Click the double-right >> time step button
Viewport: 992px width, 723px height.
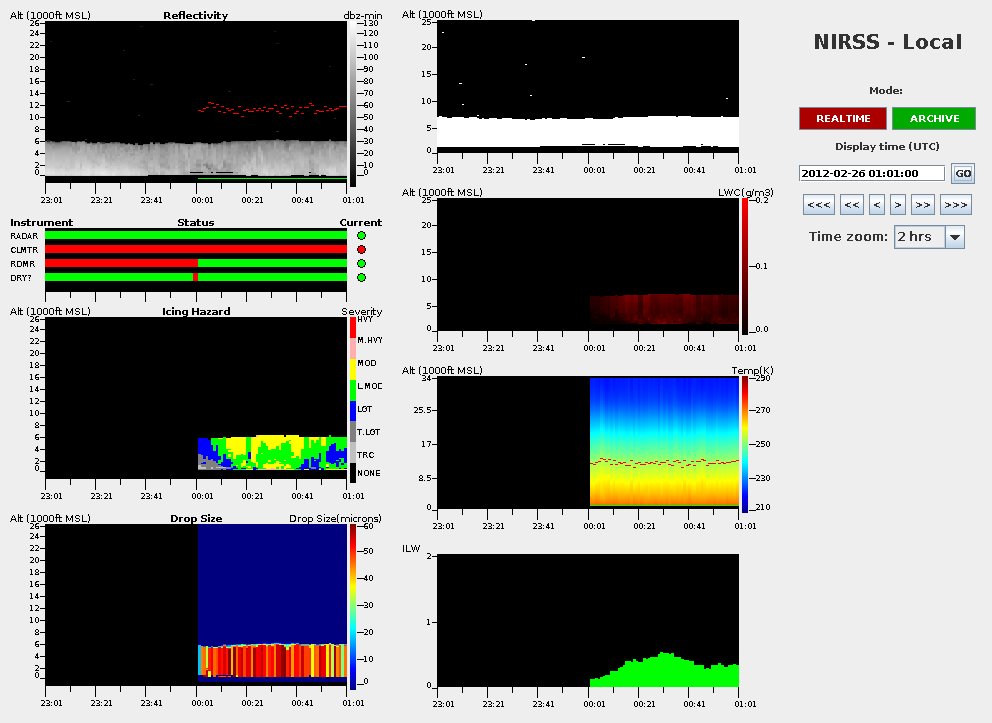[x=923, y=205]
